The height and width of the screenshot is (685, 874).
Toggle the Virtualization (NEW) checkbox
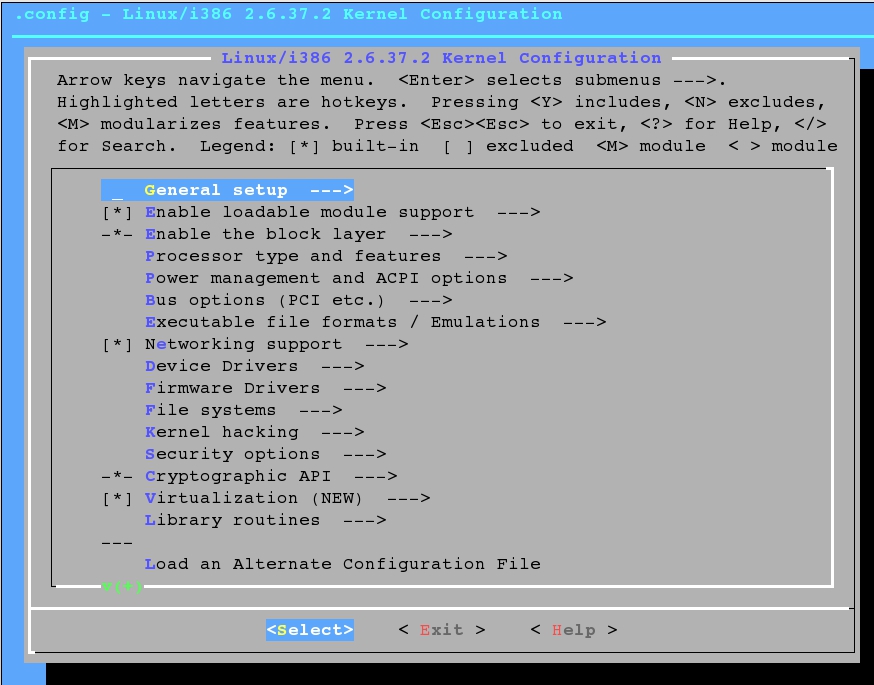pyautogui.click(x=117, y=498)
